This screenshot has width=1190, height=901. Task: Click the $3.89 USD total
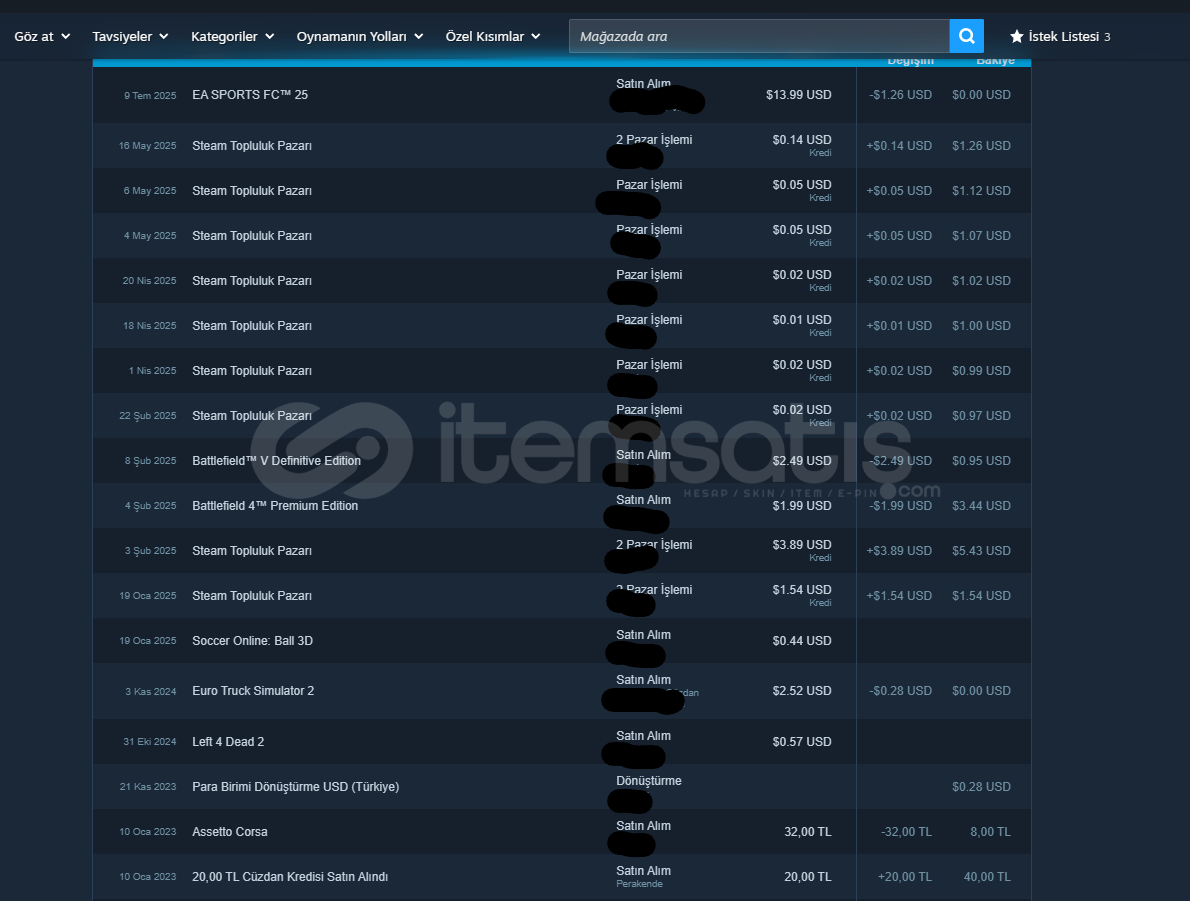tap(801, 545)
